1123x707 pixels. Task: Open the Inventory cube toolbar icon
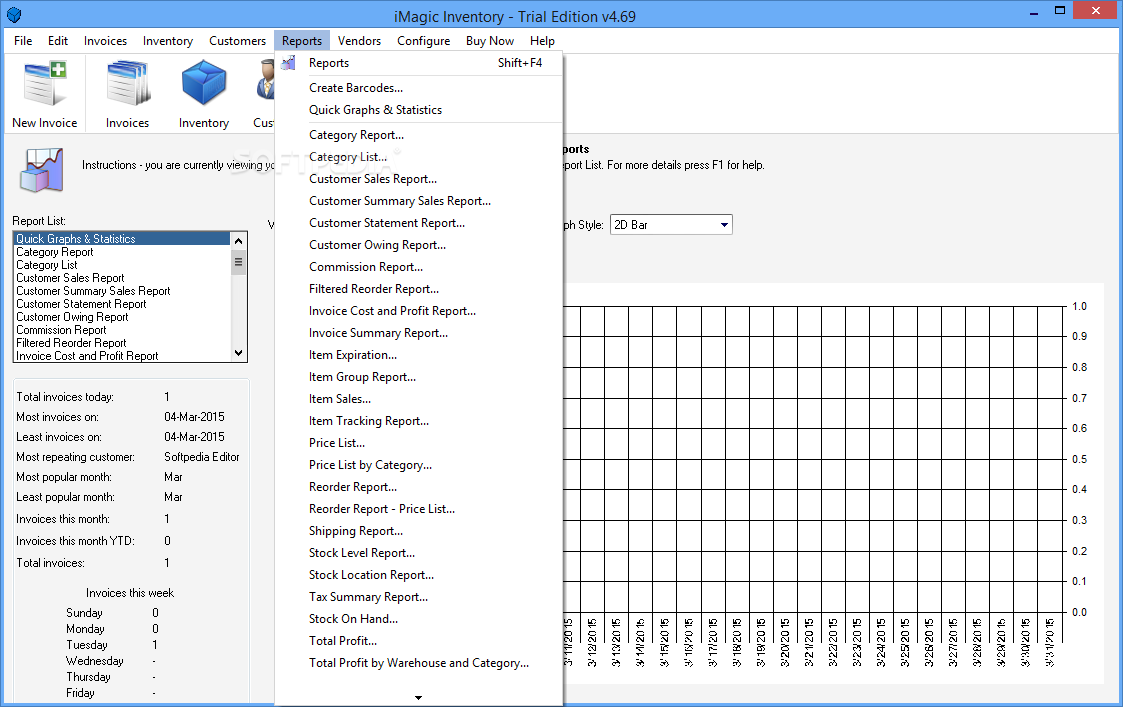(x=204, y=94)
